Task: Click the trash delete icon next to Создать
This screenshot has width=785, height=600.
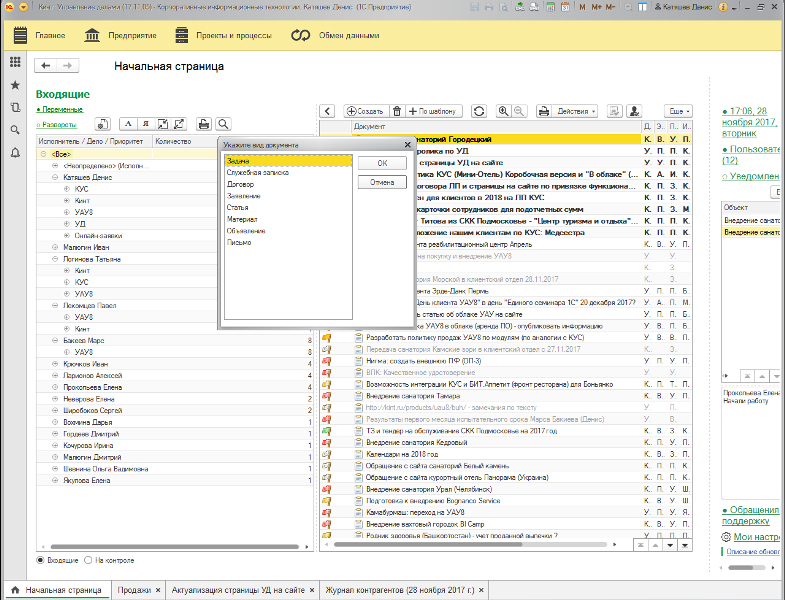Action: (397, 111)
